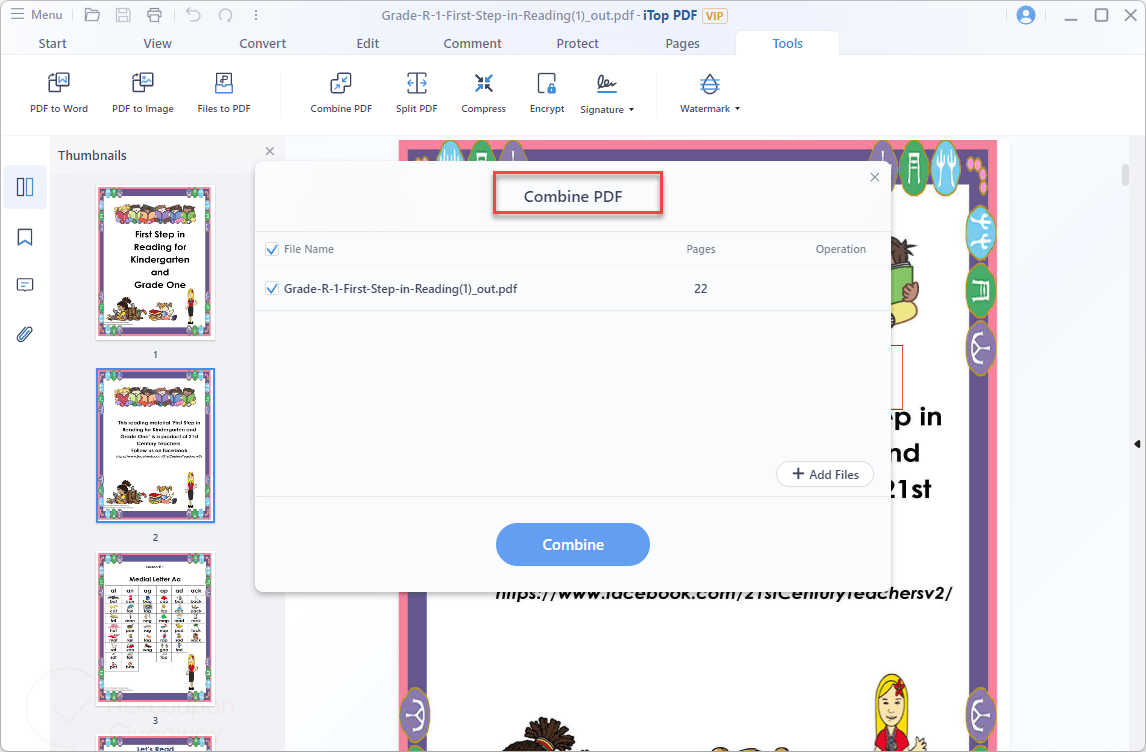Switch to the Comment tab
Viewport: 1146px width, 752px height.
click(x=472, y=44)
